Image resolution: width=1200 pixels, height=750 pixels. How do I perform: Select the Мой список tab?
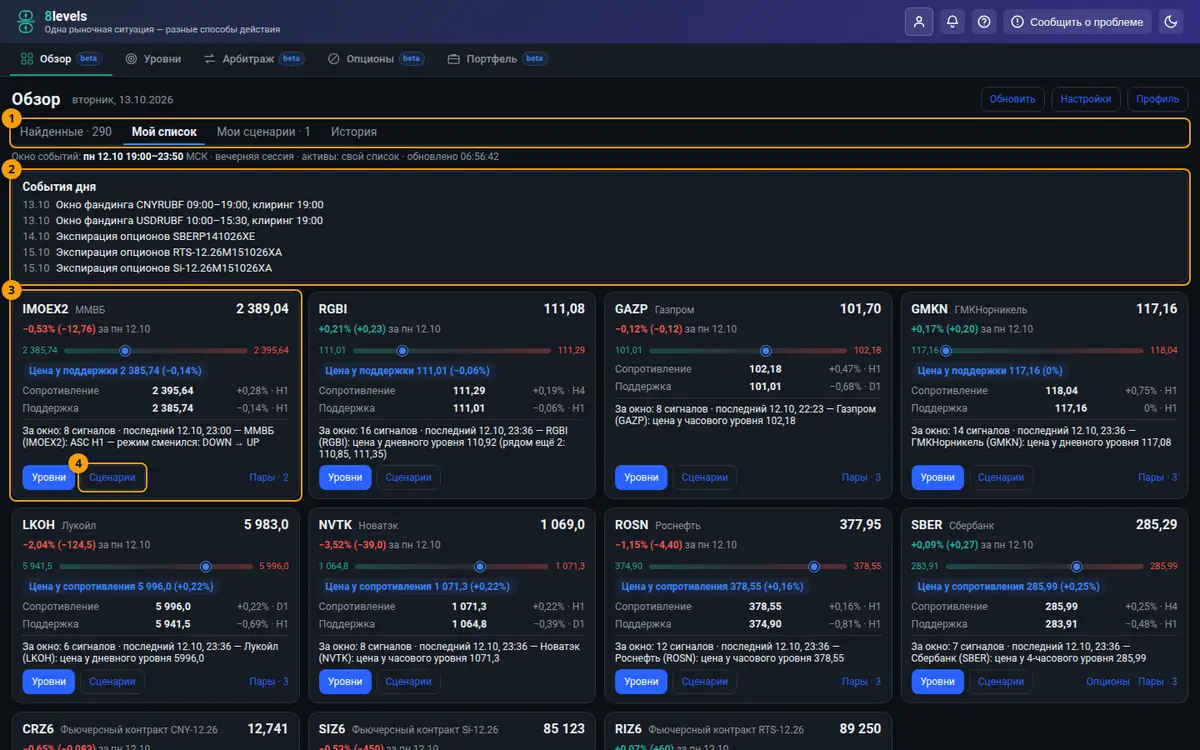(164, 132)
